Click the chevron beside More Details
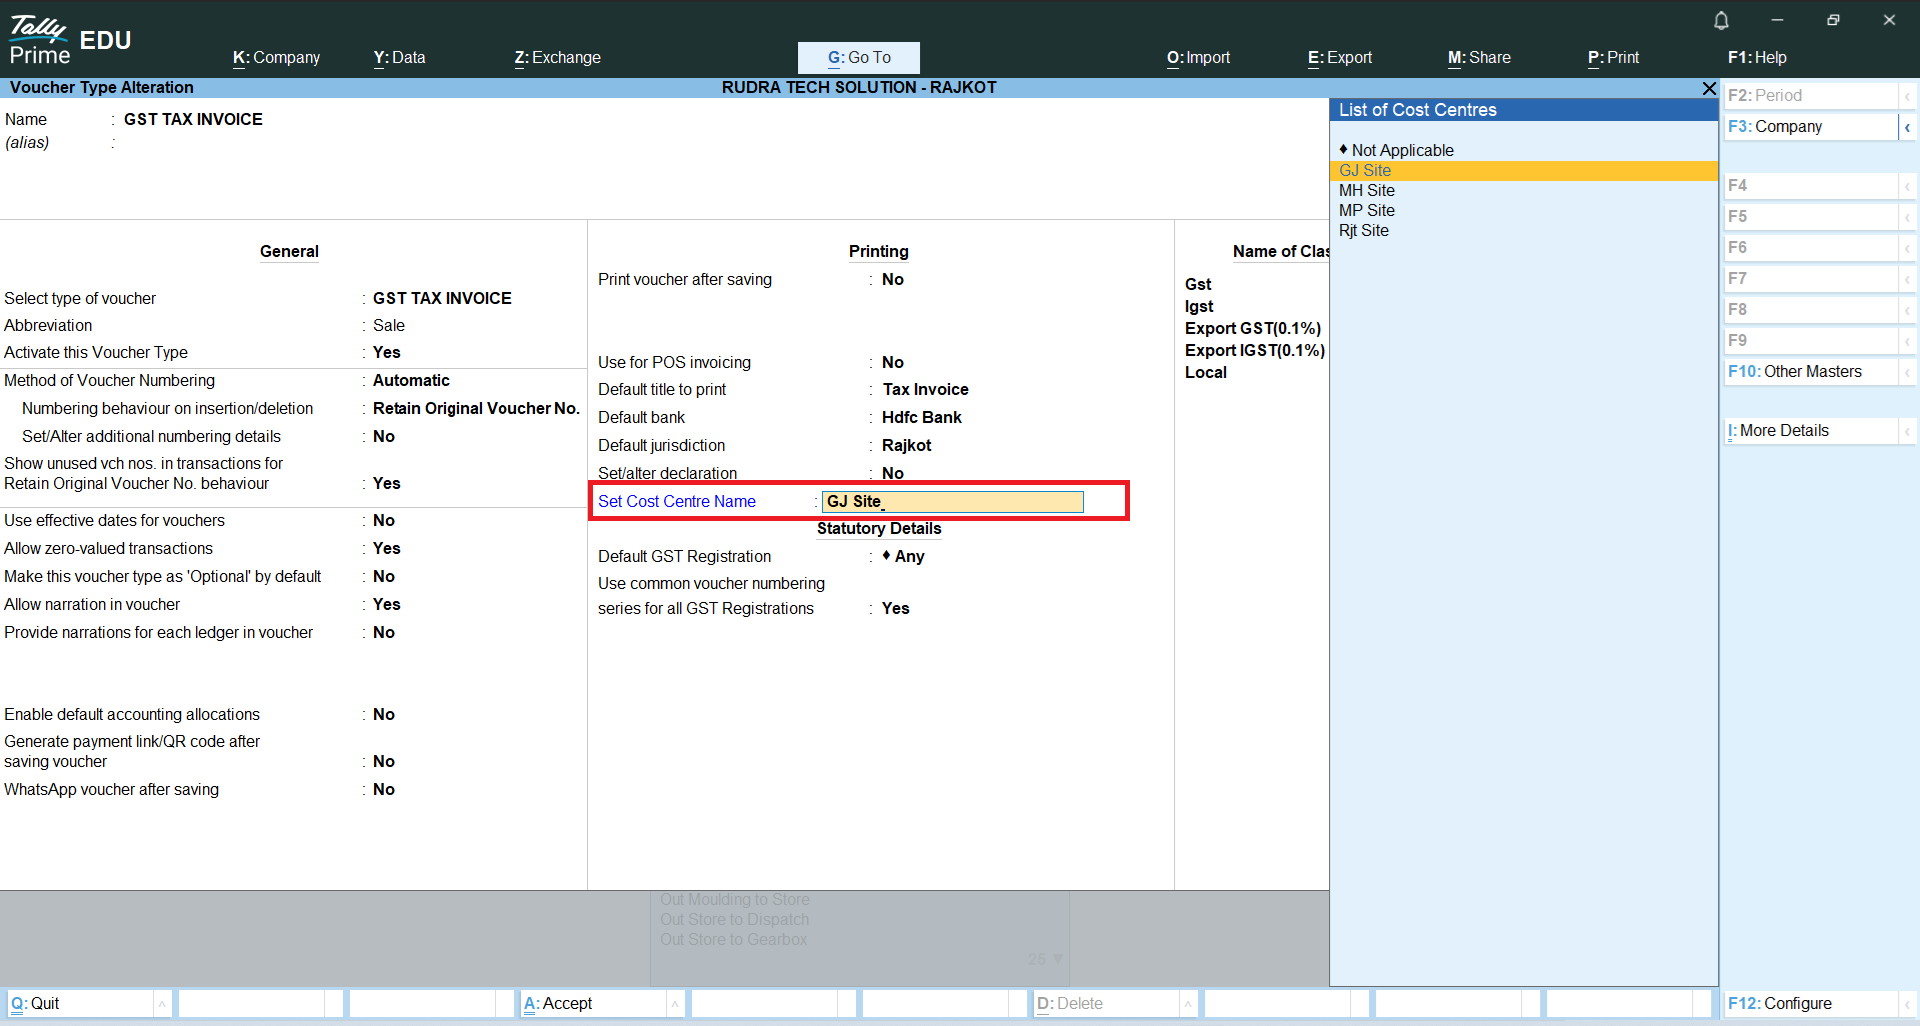This screenshot has height=1026, width=1920. (1907, 431)
